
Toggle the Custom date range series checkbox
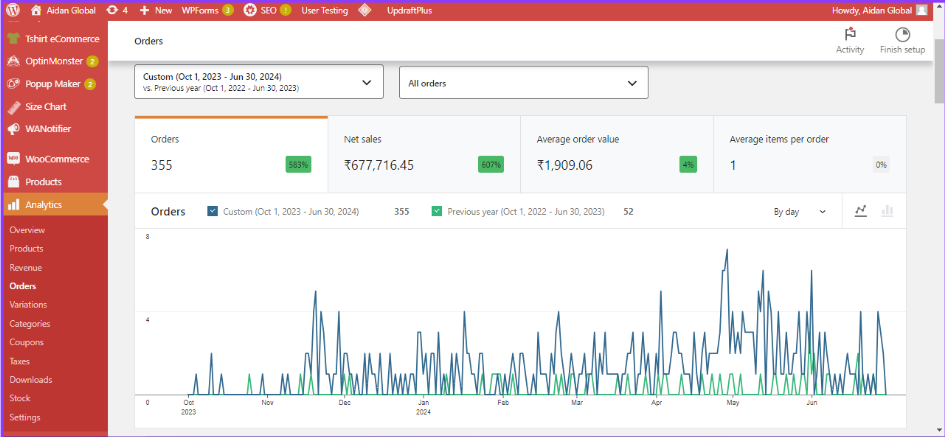pyautogui.click(x=212, y=211)
